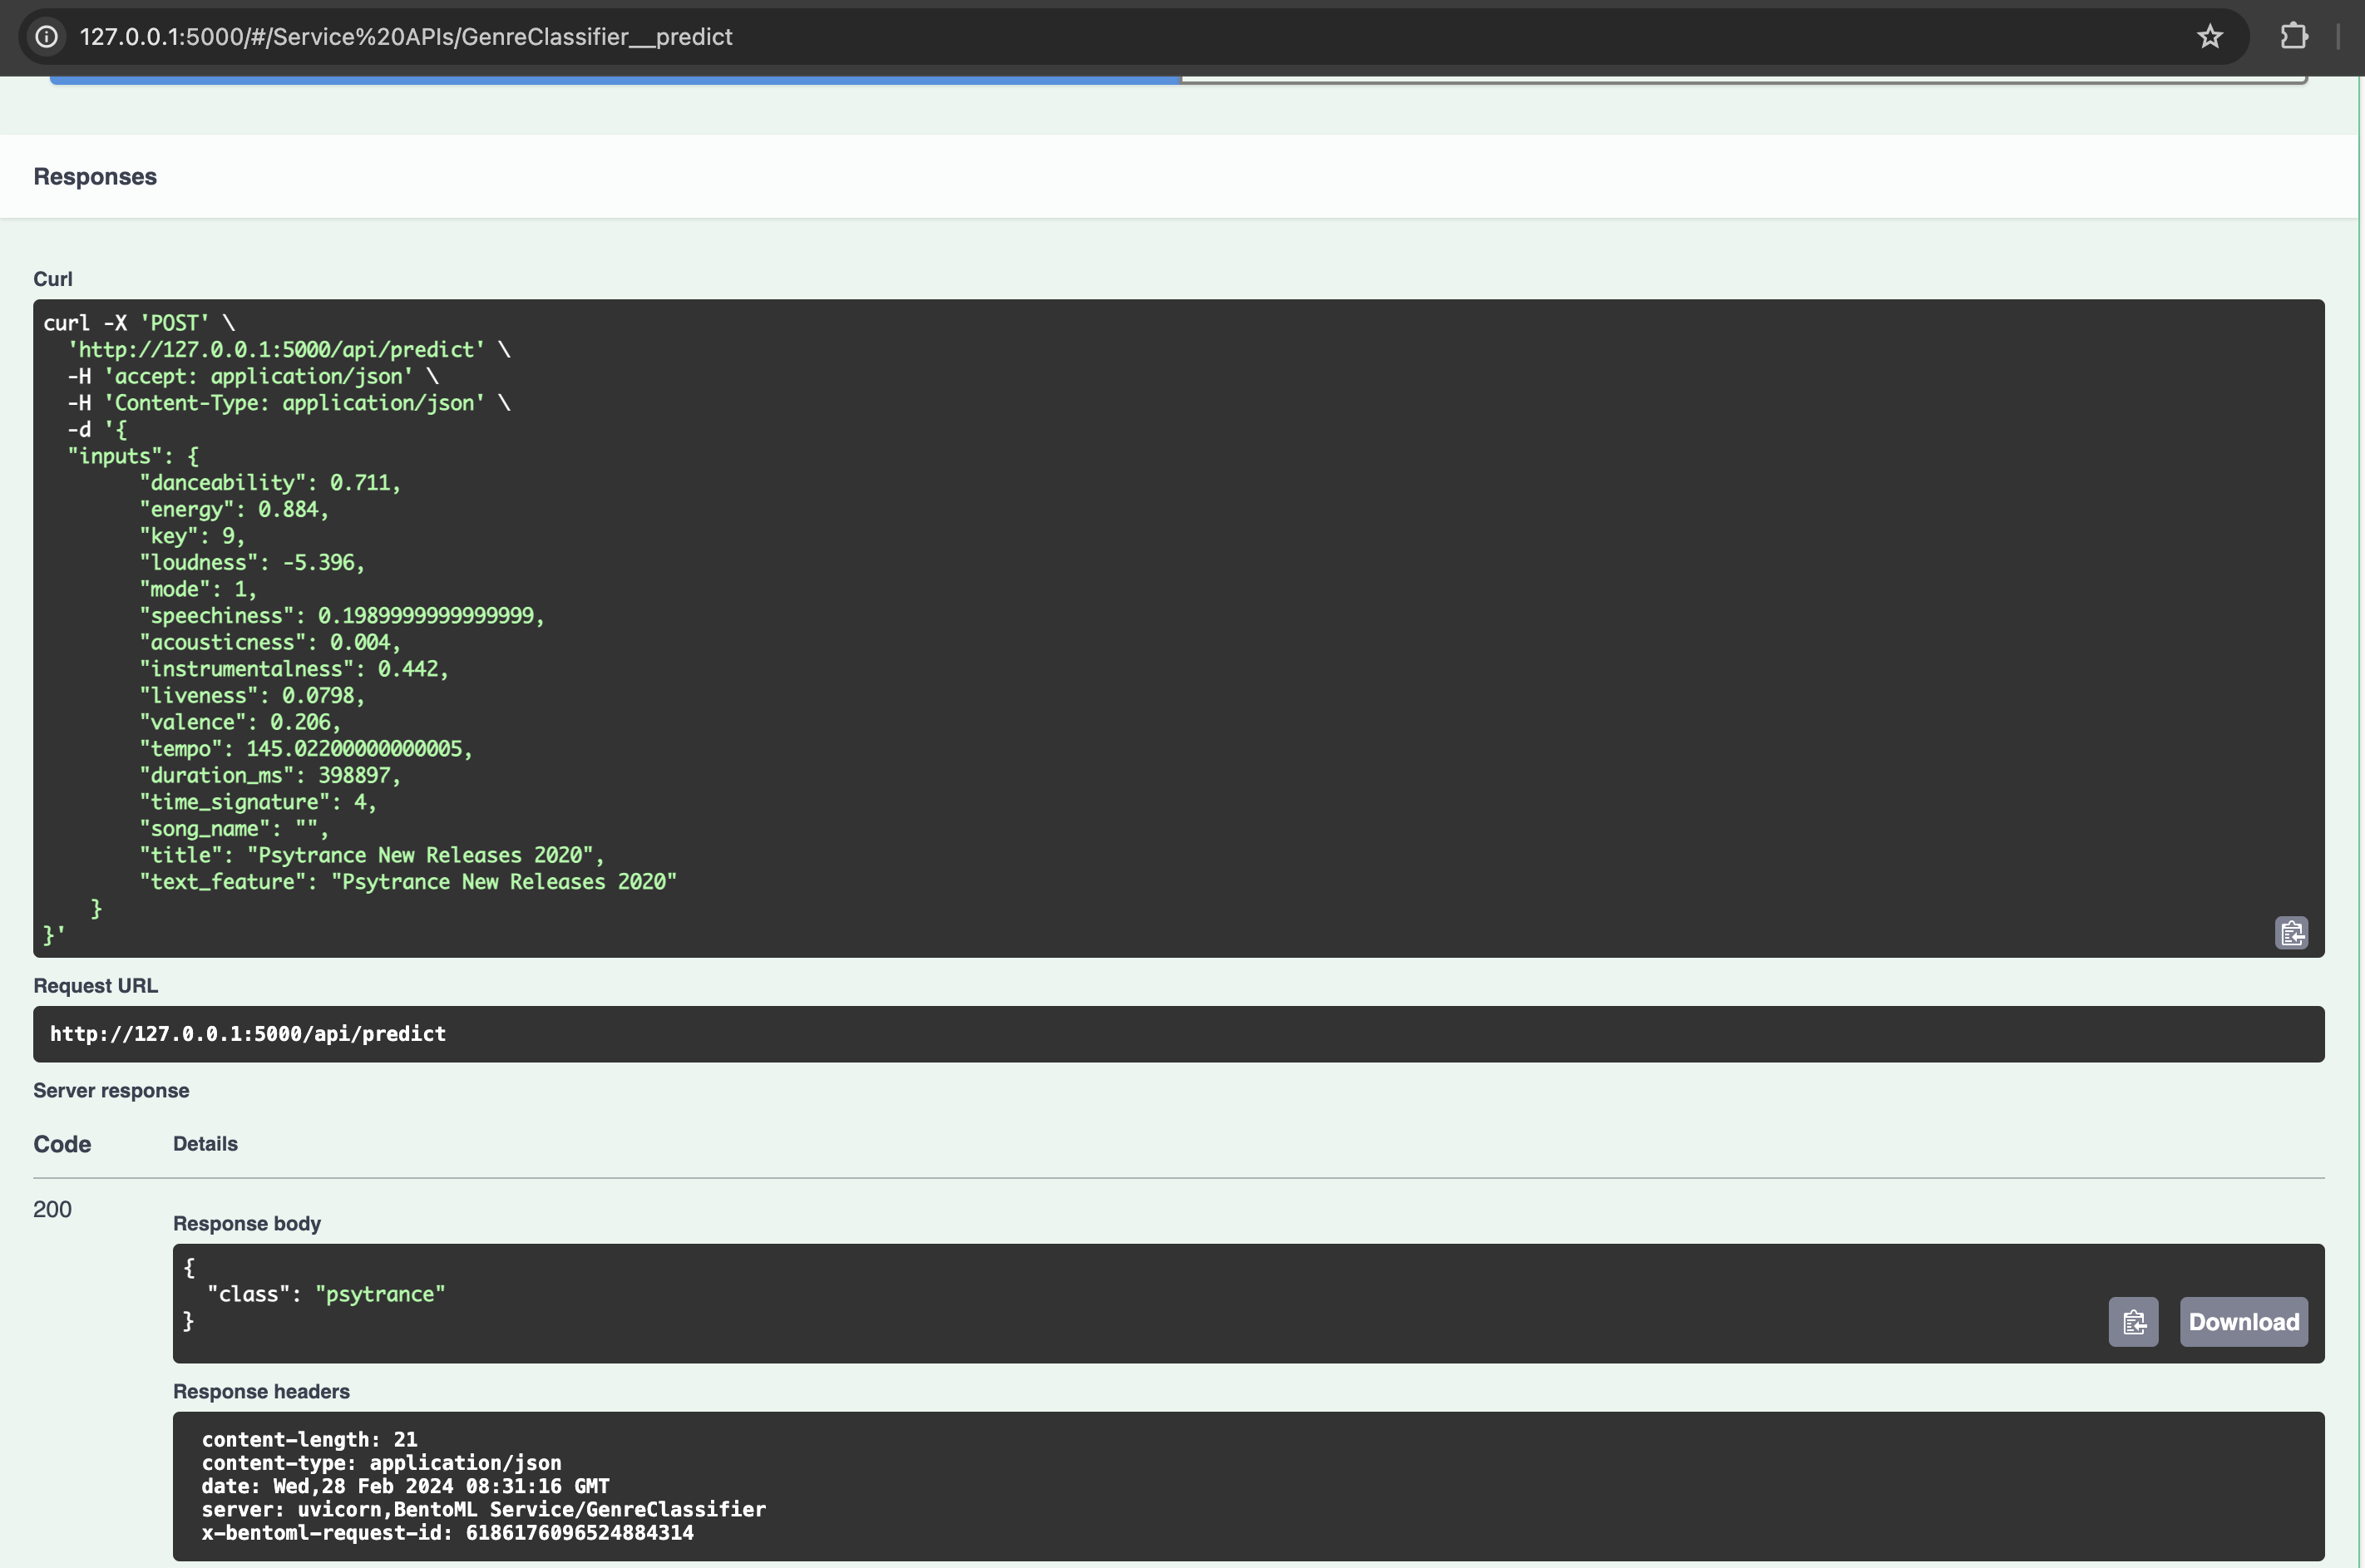The image size is (2365, 1568).
Task: Click the Response headers label
Action: coord(261,1392)
